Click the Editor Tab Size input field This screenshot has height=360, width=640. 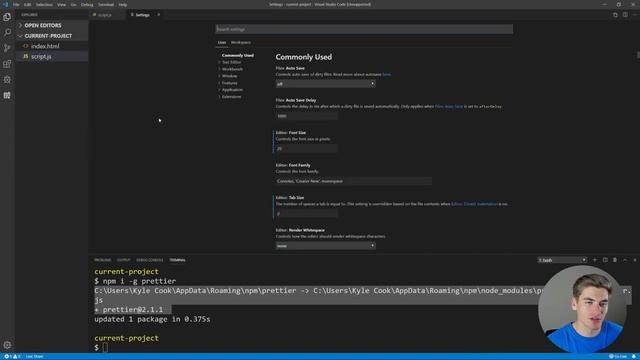coord(307,214)
